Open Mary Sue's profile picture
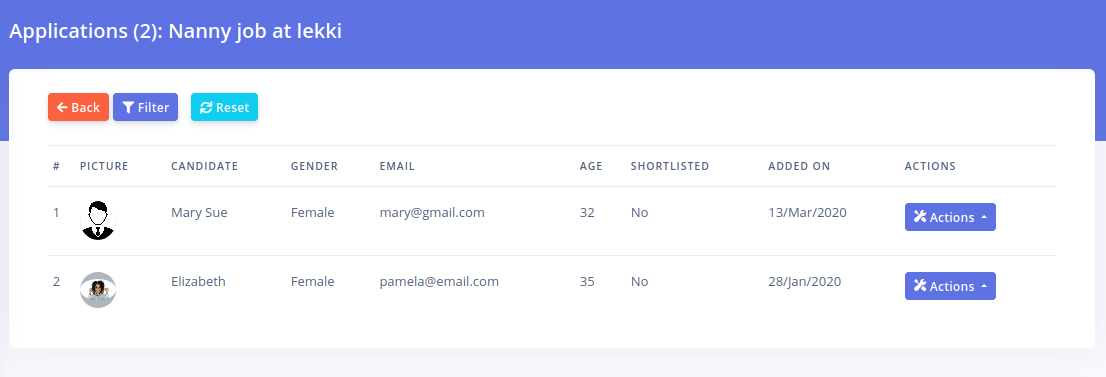Image resolution: width=1106 pixels, height=377 pixels. [x=98, y=221]
